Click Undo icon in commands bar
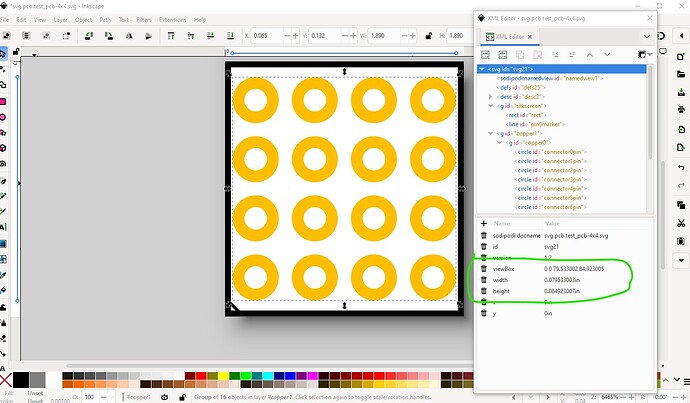This screenshot has width=690, height=403. [x=681, y=168]
